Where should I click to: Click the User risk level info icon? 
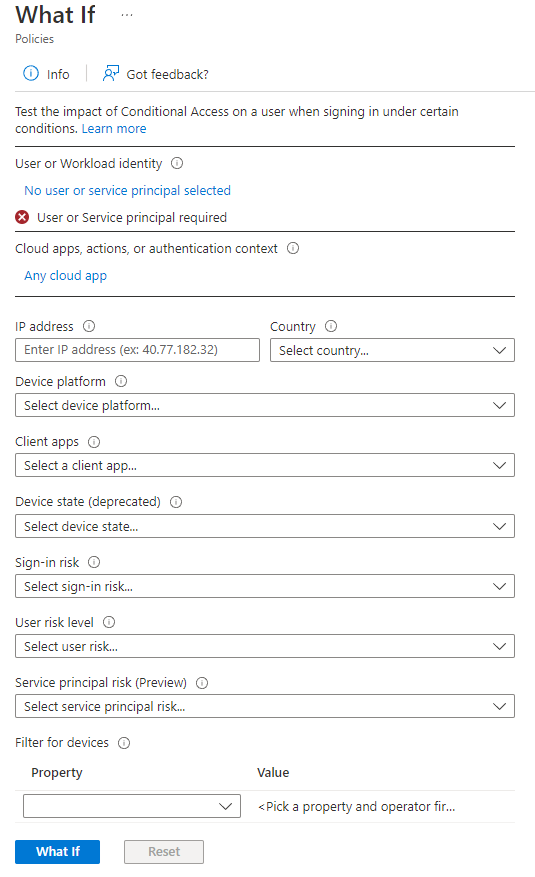[109, 622]
